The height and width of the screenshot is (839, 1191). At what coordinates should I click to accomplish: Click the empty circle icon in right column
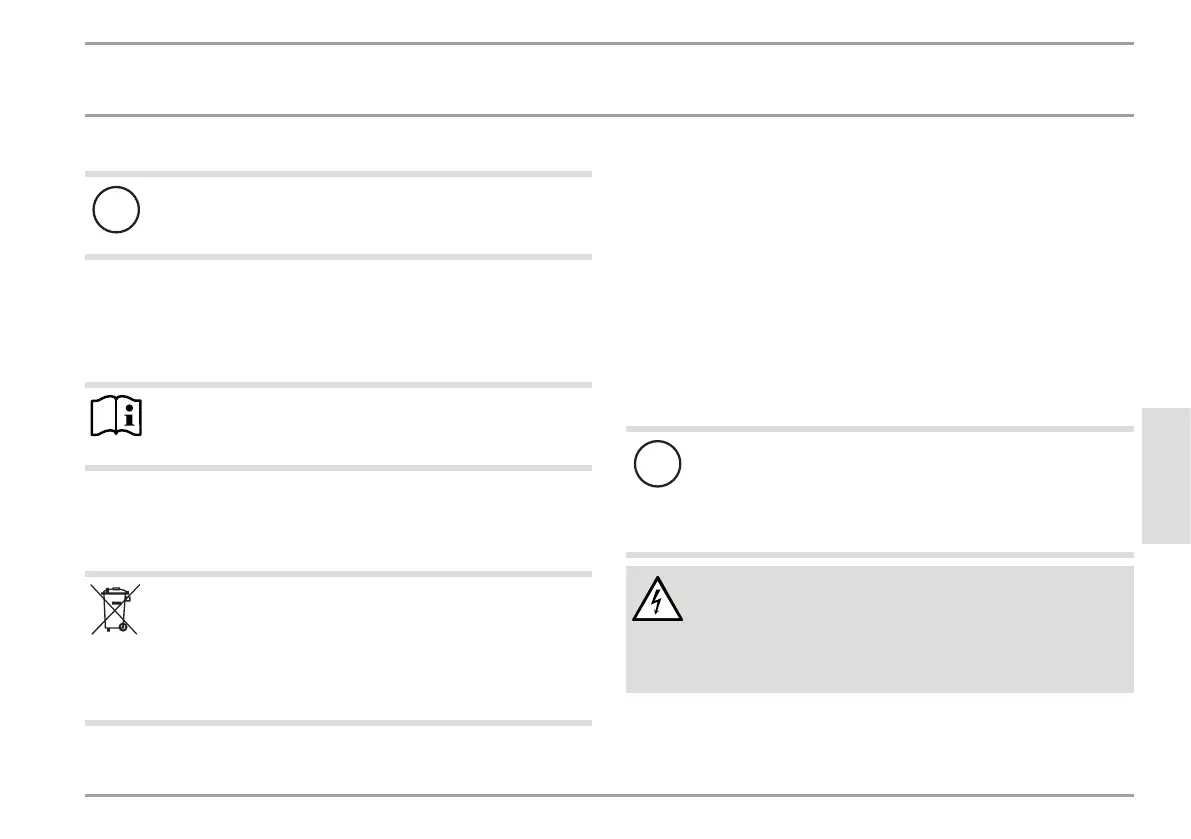tap(657, 464)
